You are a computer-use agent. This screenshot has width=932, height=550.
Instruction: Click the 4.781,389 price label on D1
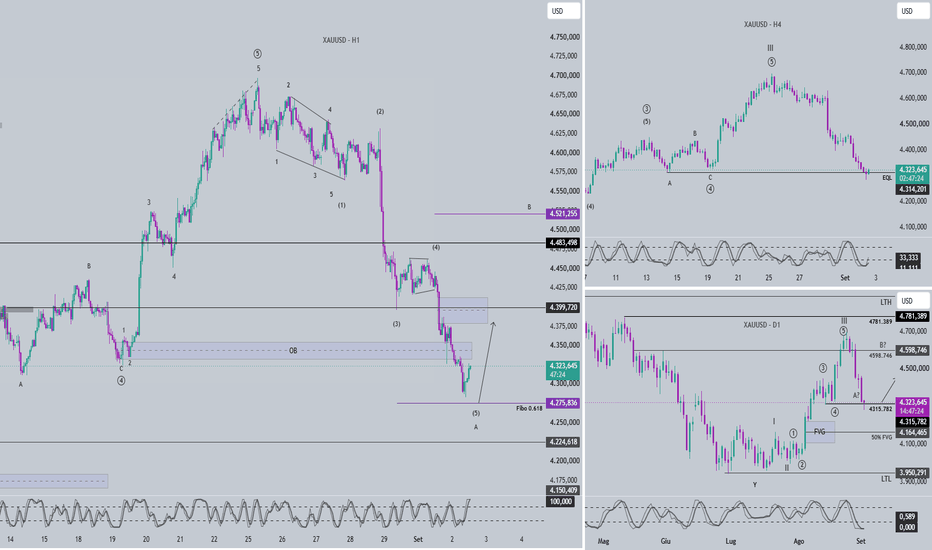click(x=913, y=316)
